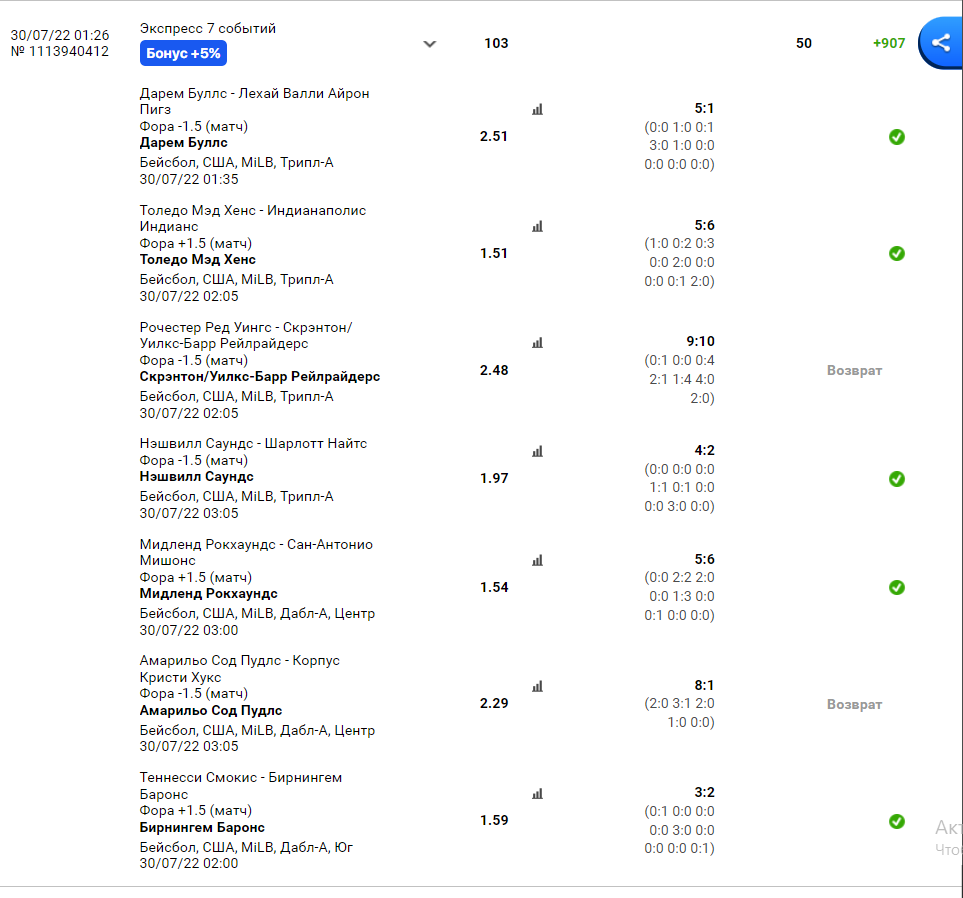Viewport: 963px width, 898px height.
Task: Open statistics icon for Амарильо Сод Пудлс match
Action: pos(537,686)
